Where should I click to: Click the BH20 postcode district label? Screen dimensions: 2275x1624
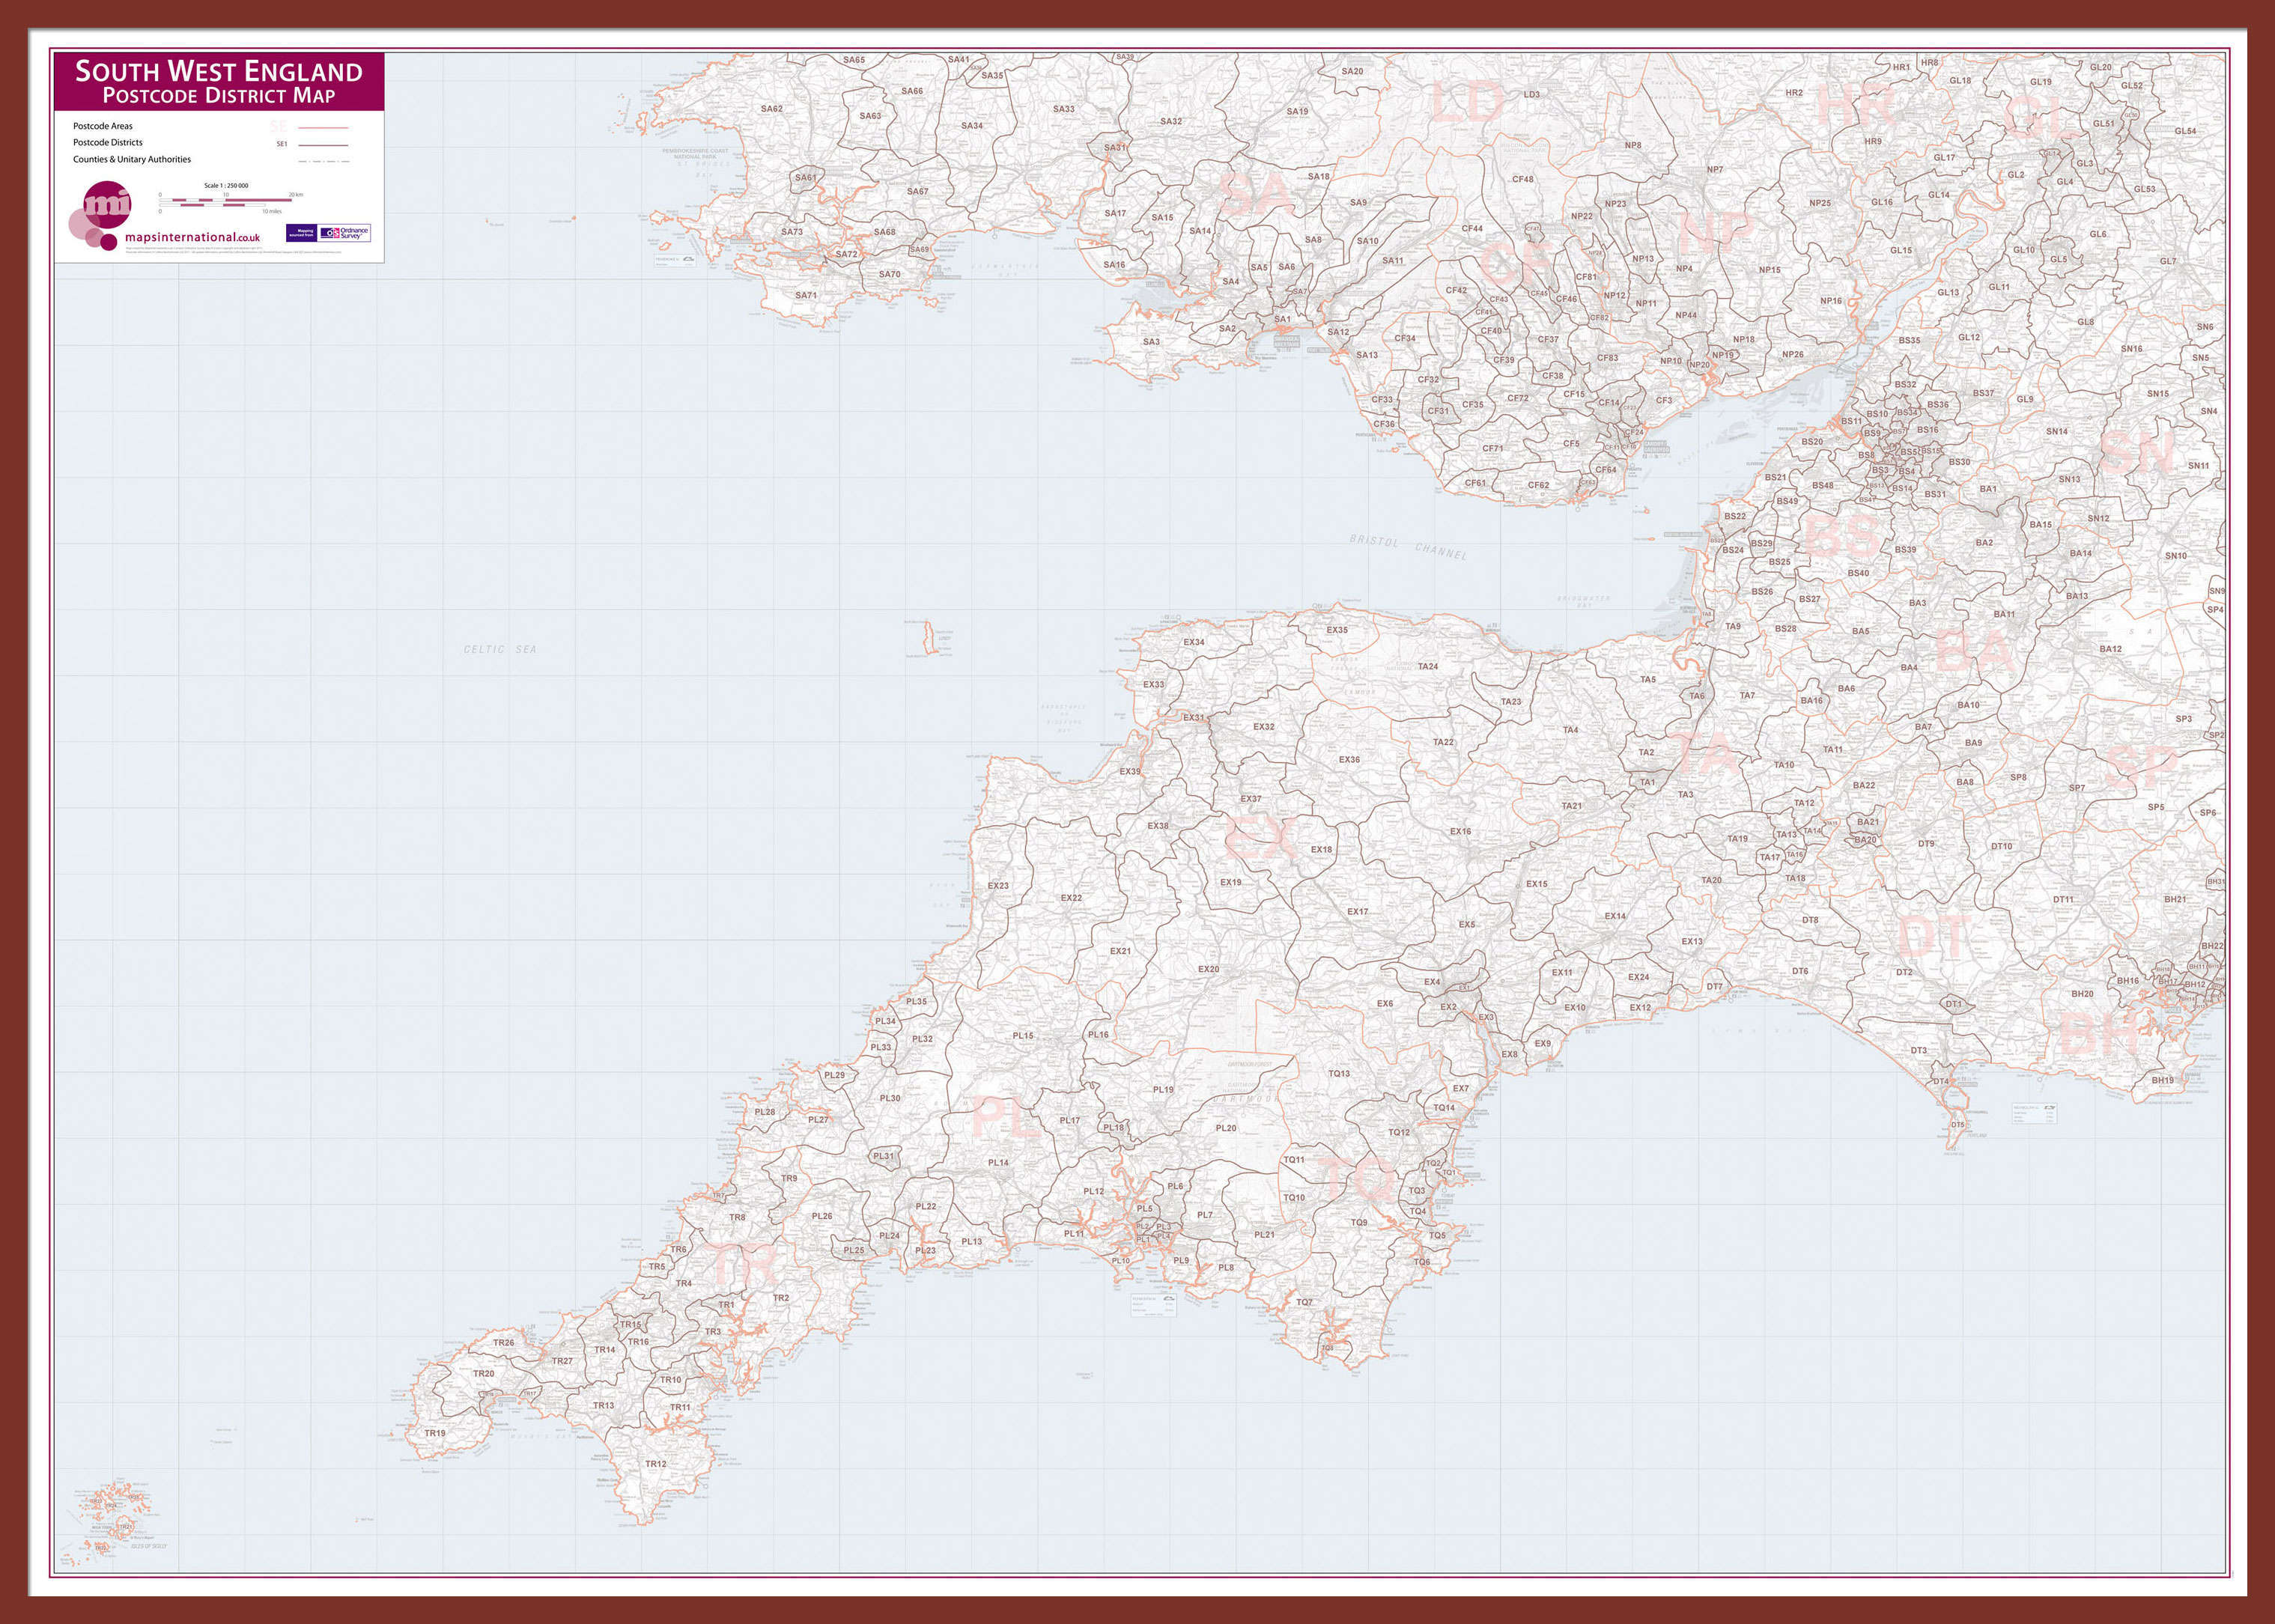point(2082,993)
